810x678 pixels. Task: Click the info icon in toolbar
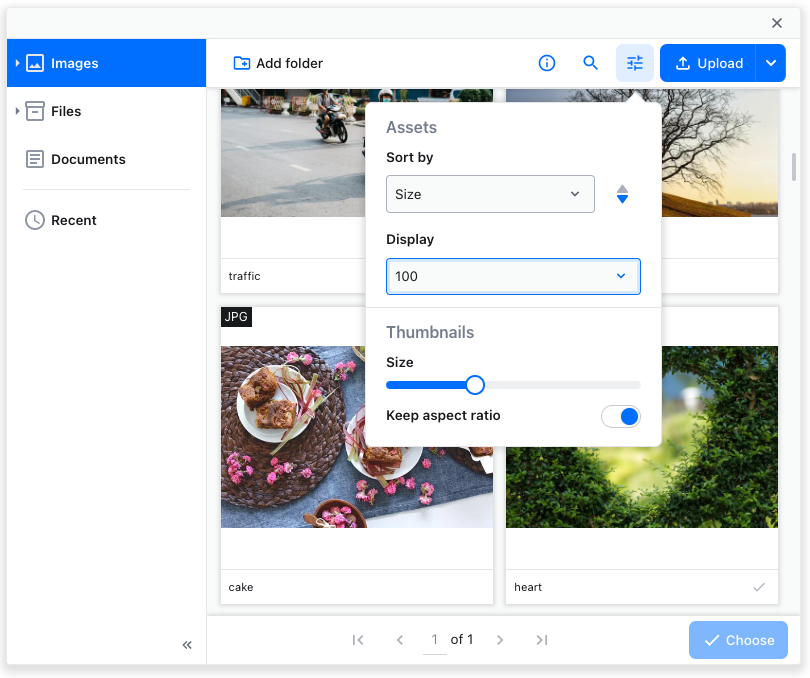click(x=547, y=63)
